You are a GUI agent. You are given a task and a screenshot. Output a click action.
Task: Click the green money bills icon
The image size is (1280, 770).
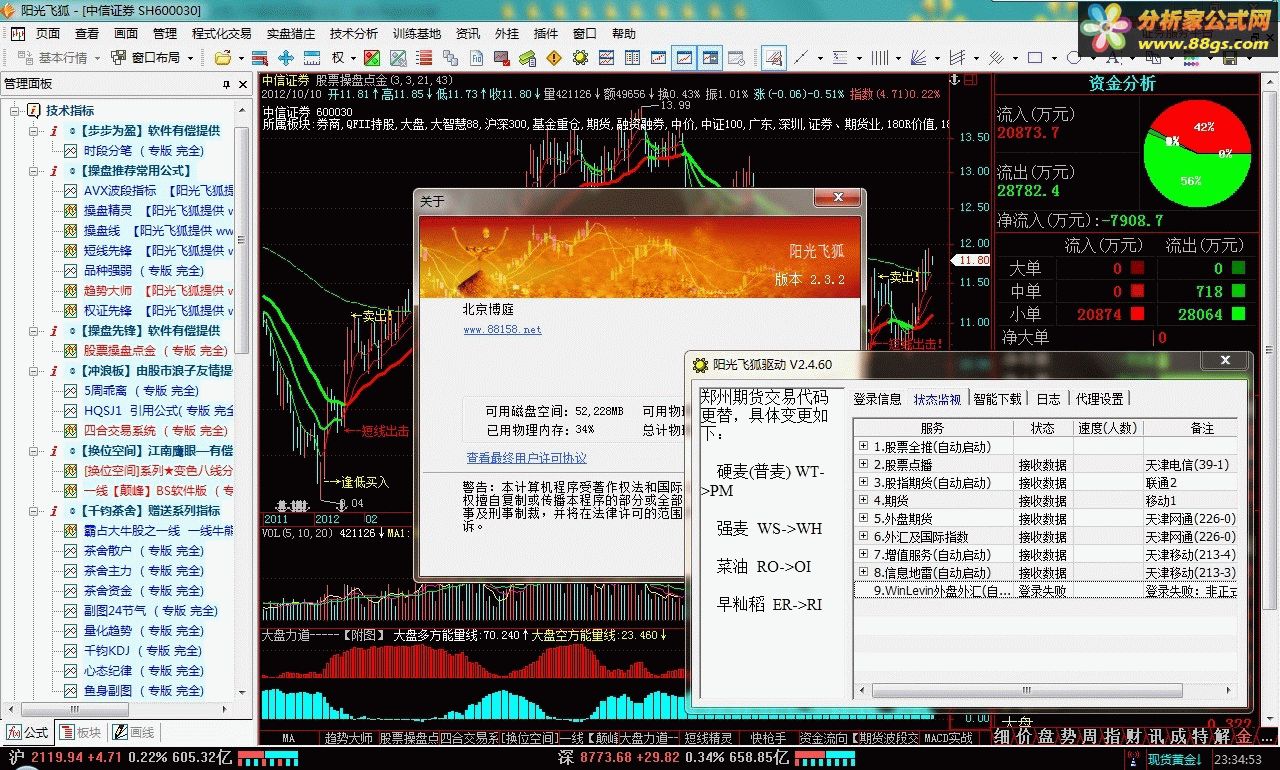(527, 58)
